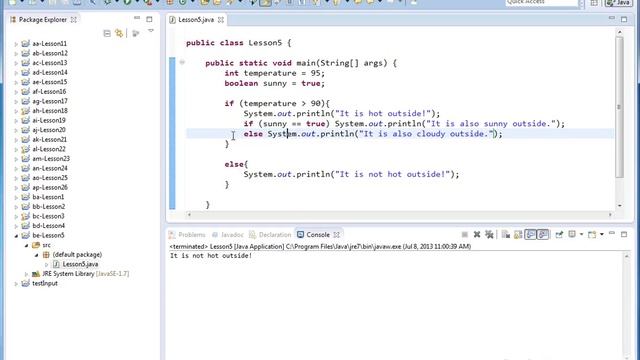Select ak-Lesson21 in Package Explorer
640x360 pixels.
[x=49, y=140]
